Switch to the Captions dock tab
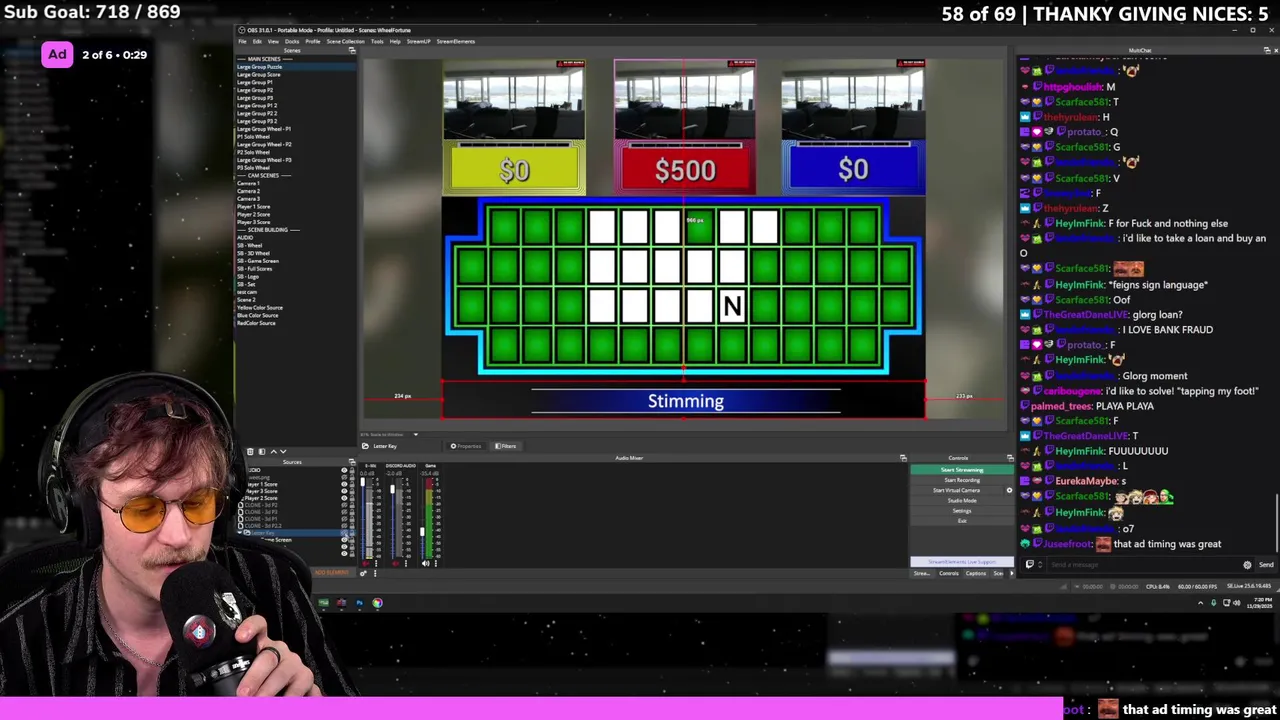The width and height of the screenshot is (1280, 720). point(976,573)
